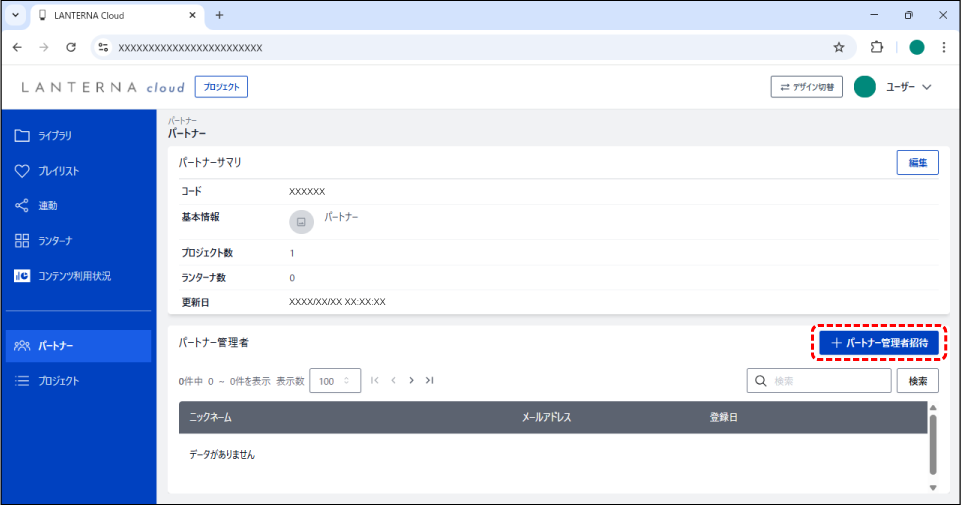The width and height of the screenshot is (961, 505).
Task: Open the 表示数 100 page size dropdown
Action: 335,381
